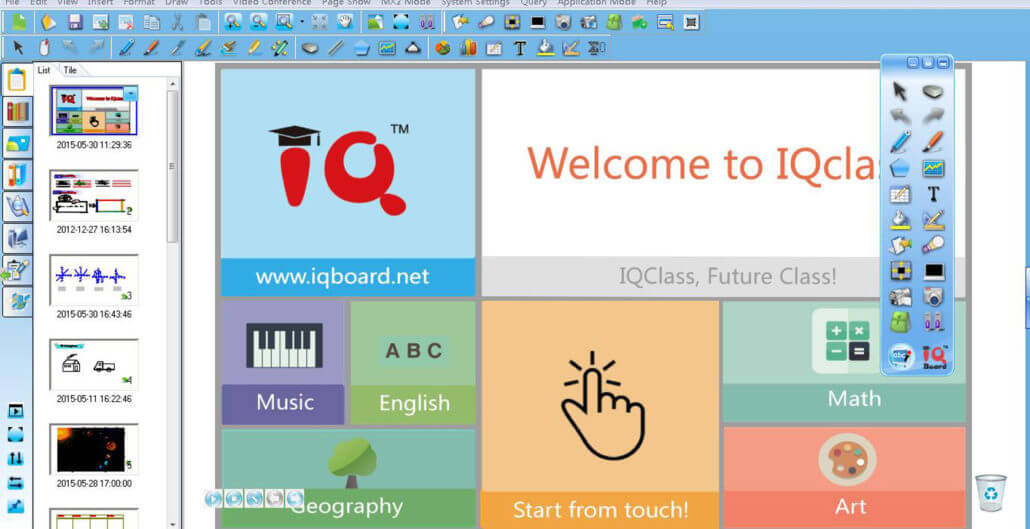Select the hand pan tool in toolbar

point(345,22)
